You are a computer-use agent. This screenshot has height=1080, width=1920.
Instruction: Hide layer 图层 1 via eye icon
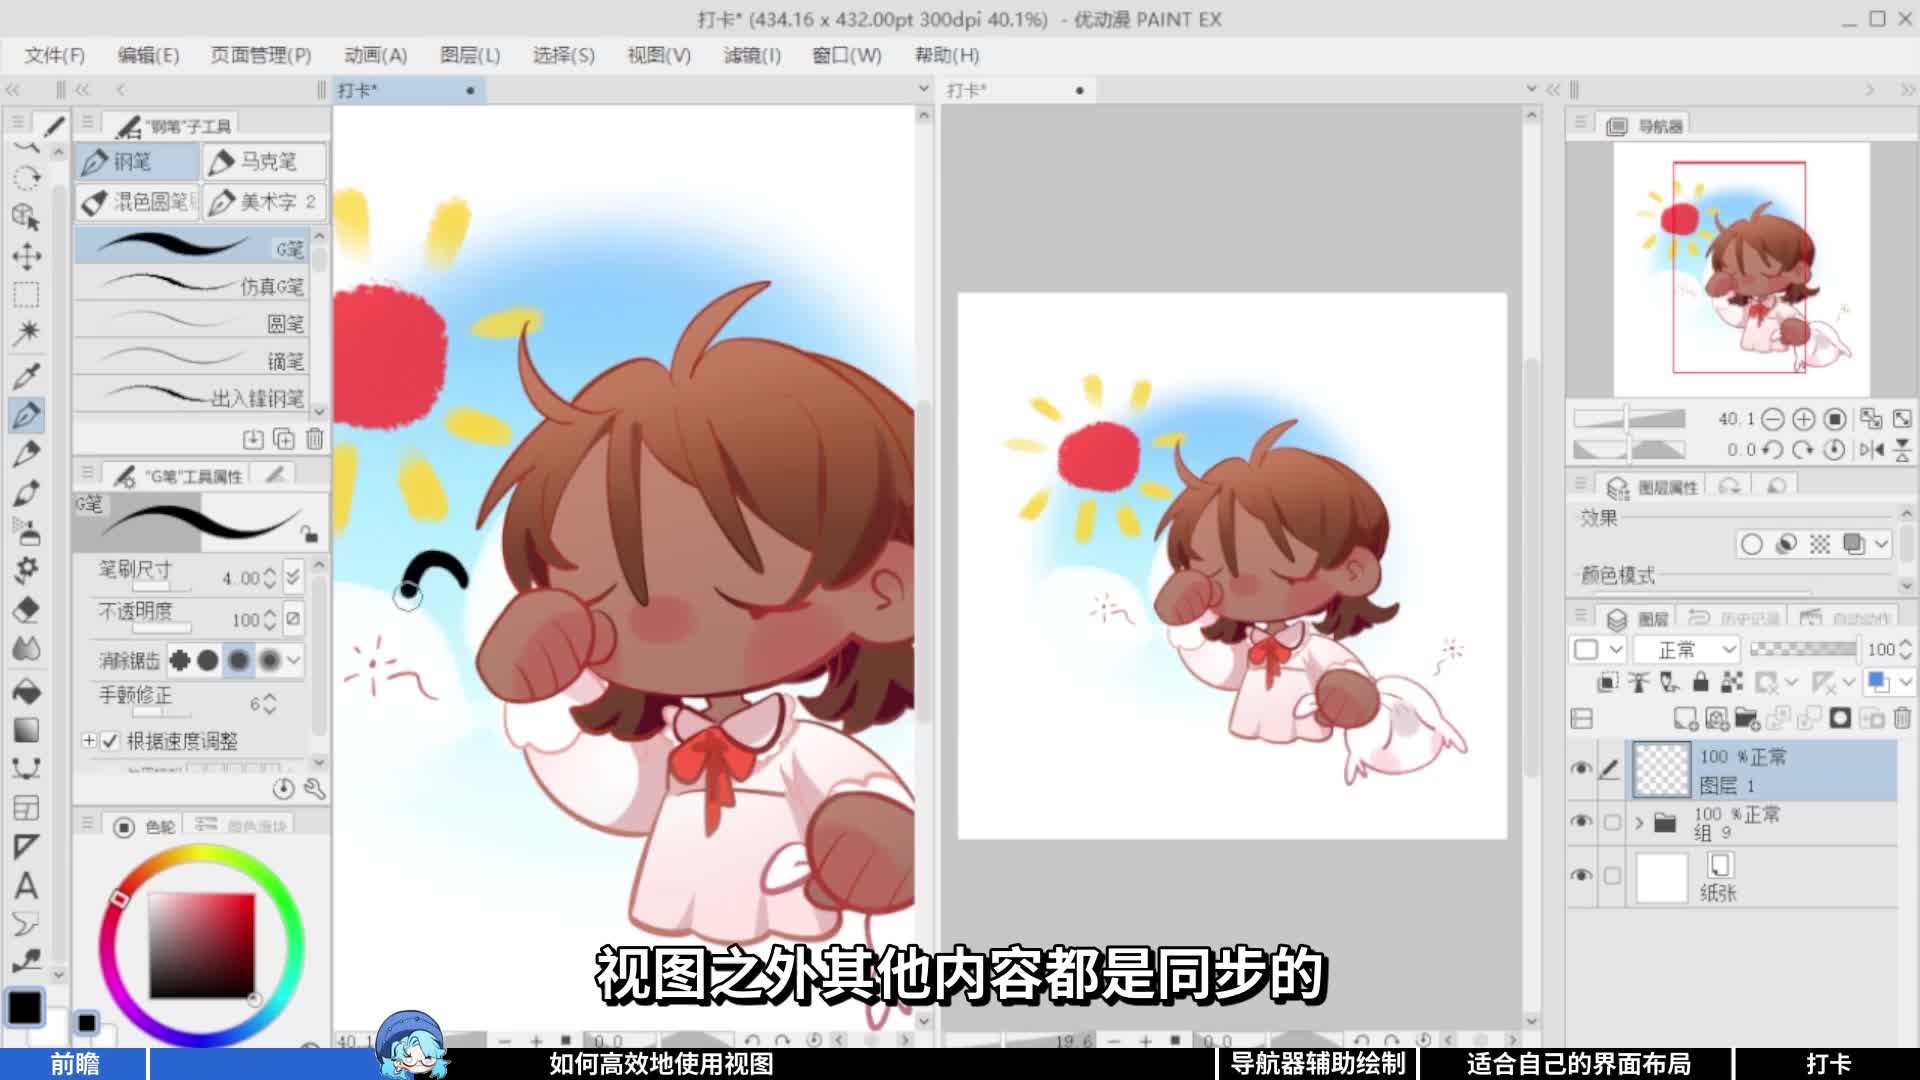[1581, 769]
